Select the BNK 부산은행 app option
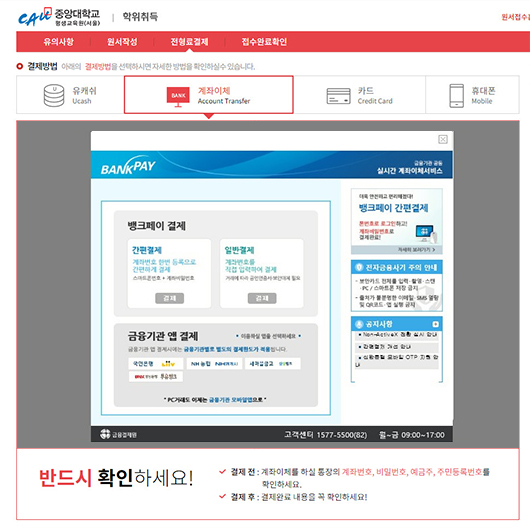Screen dimensions: 530x530 (156, 376)
